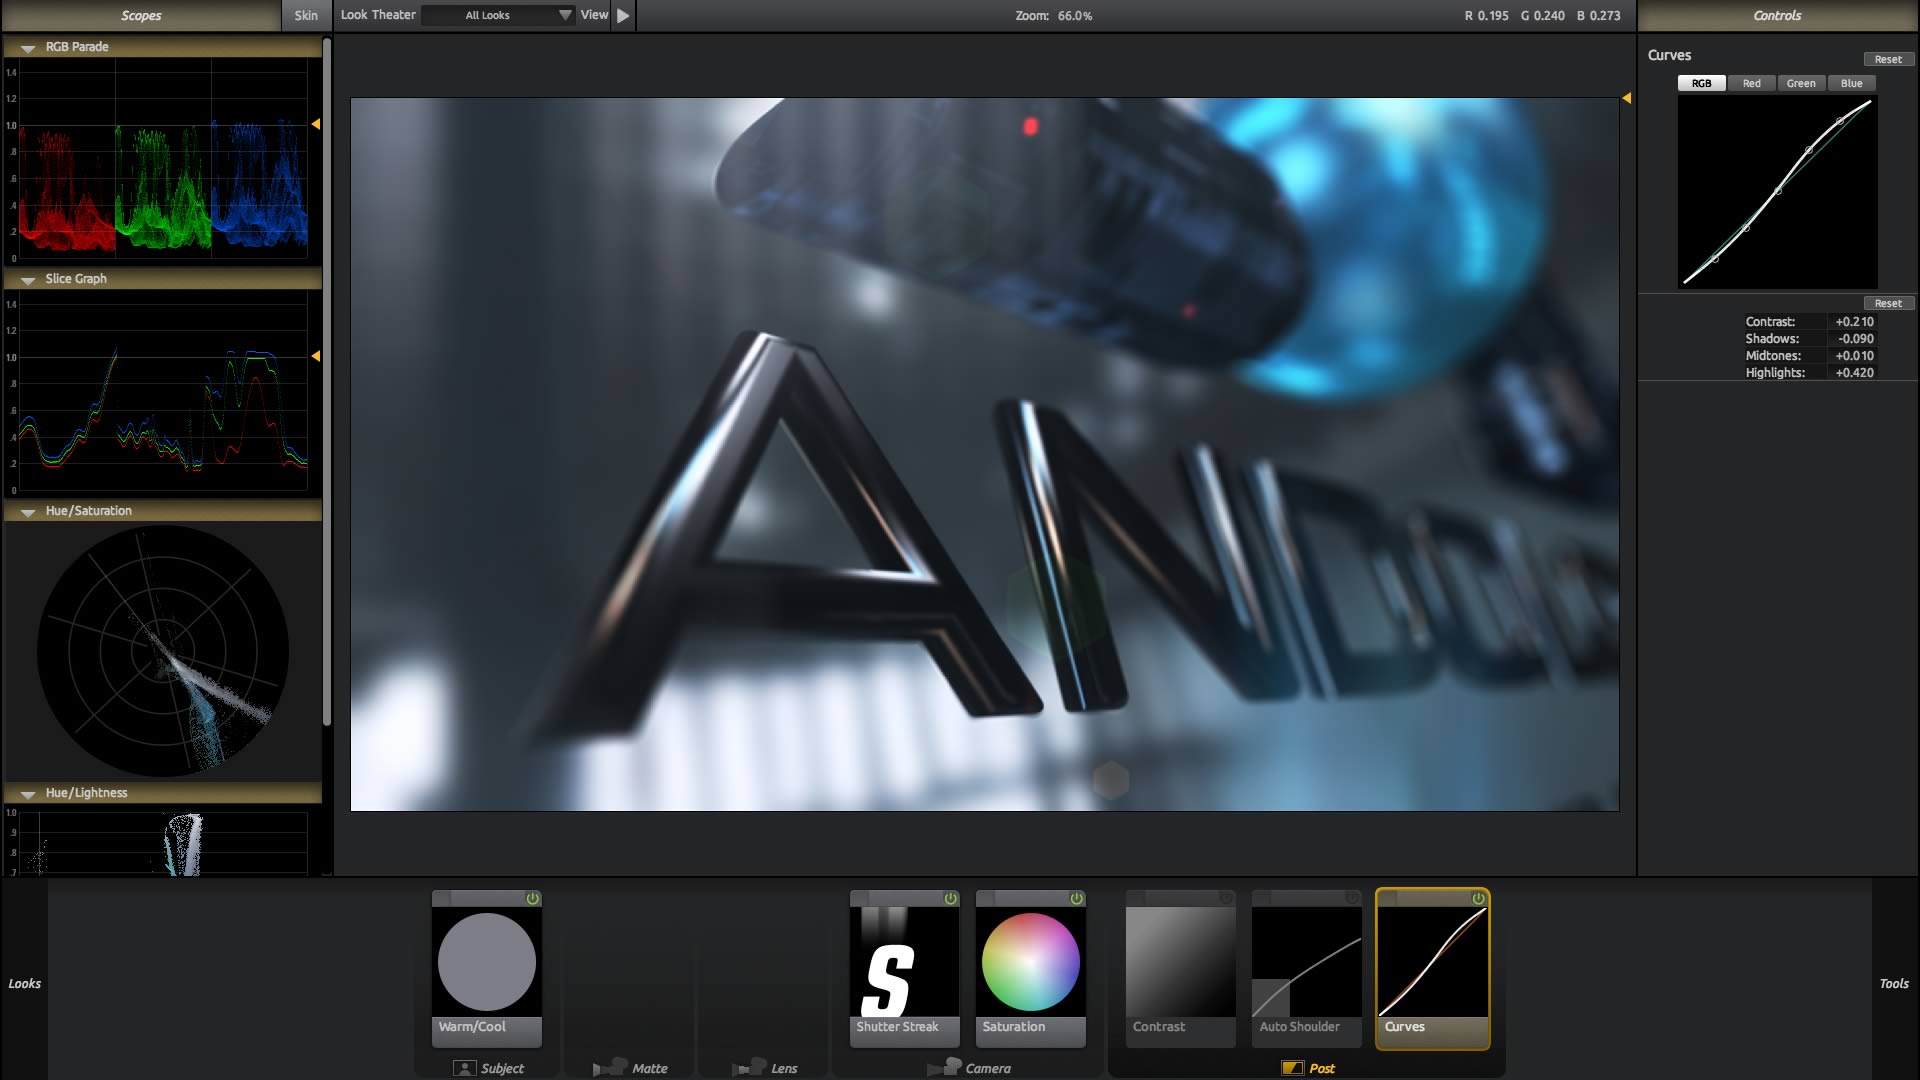1920x1080 pixels.
Task: Collapse the Hue/Saturation scope
Action: 28,512
